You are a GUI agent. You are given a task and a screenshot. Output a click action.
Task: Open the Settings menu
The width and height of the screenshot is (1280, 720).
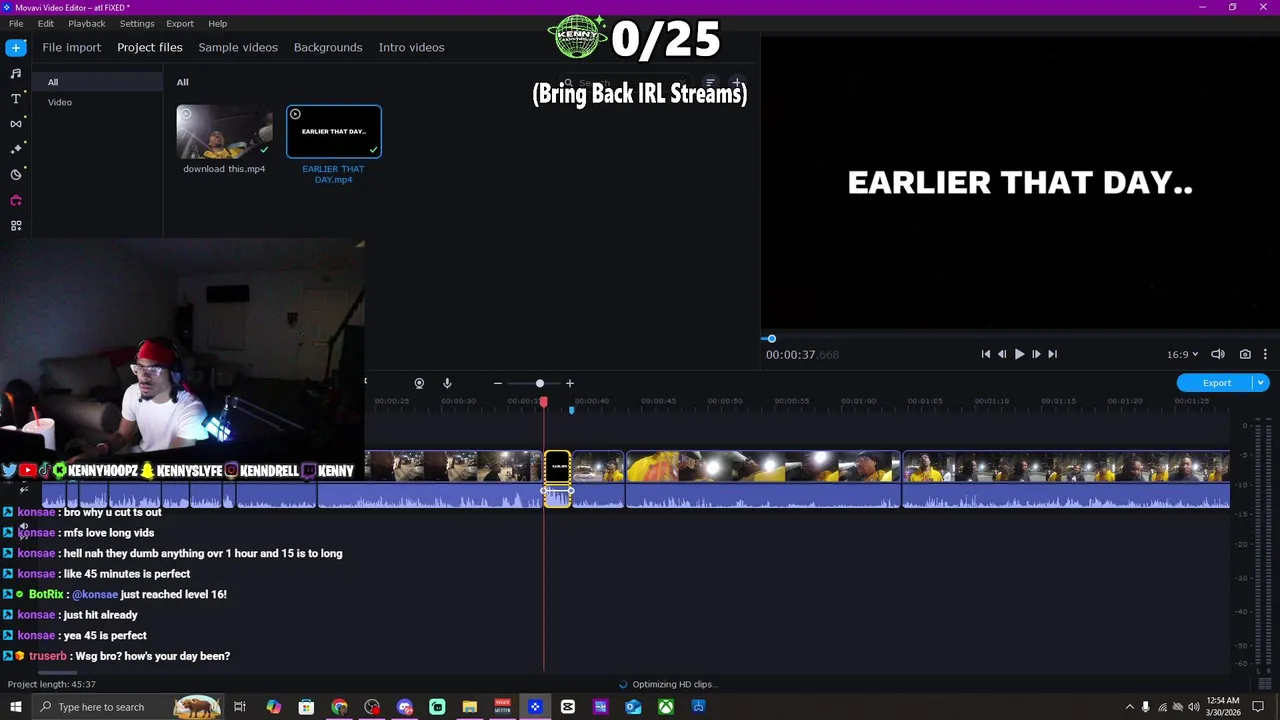click(137, 23)
